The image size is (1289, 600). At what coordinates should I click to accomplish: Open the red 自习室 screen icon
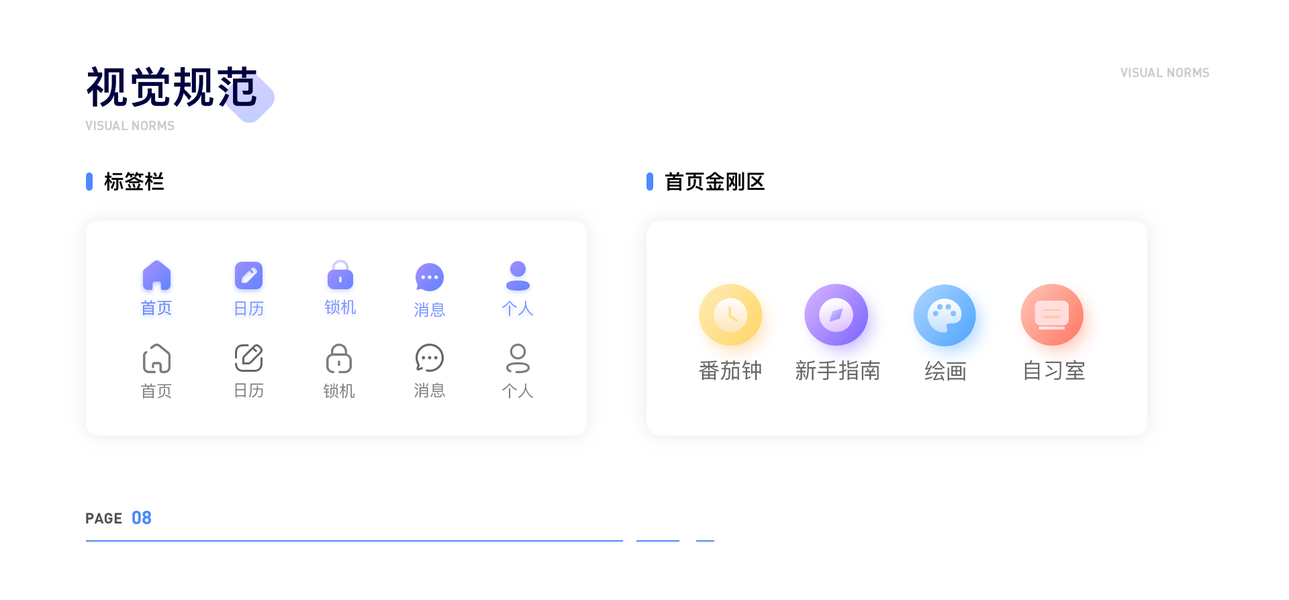[x=1052, y=315]
